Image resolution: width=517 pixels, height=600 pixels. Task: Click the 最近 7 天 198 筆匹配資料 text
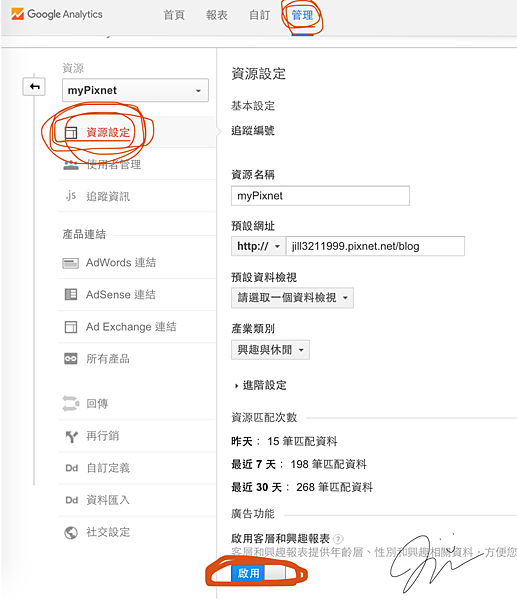[x=299, y=464]
